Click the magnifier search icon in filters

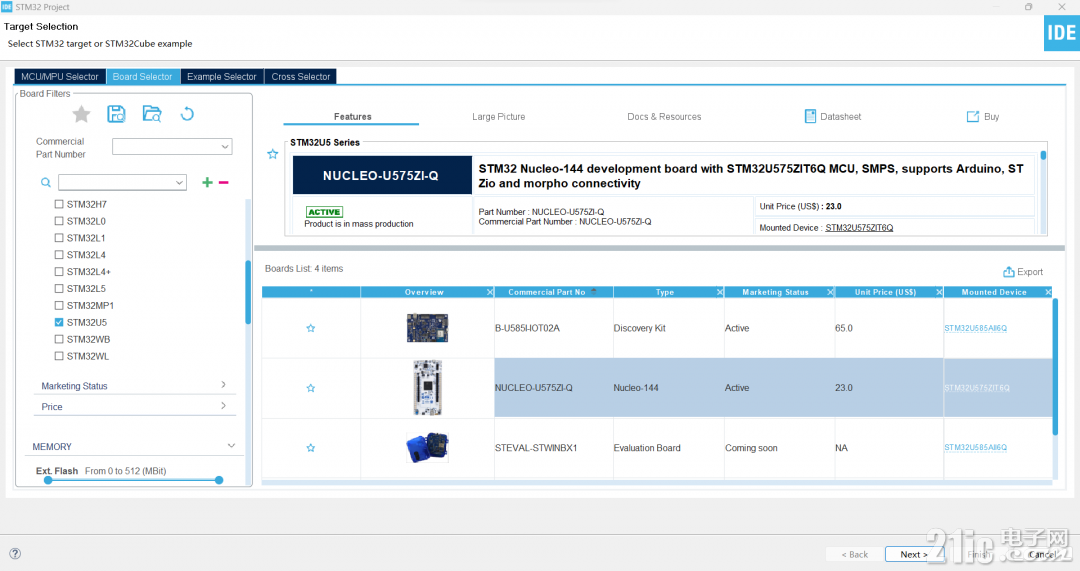pyautogui.click(x=45, y=183)
